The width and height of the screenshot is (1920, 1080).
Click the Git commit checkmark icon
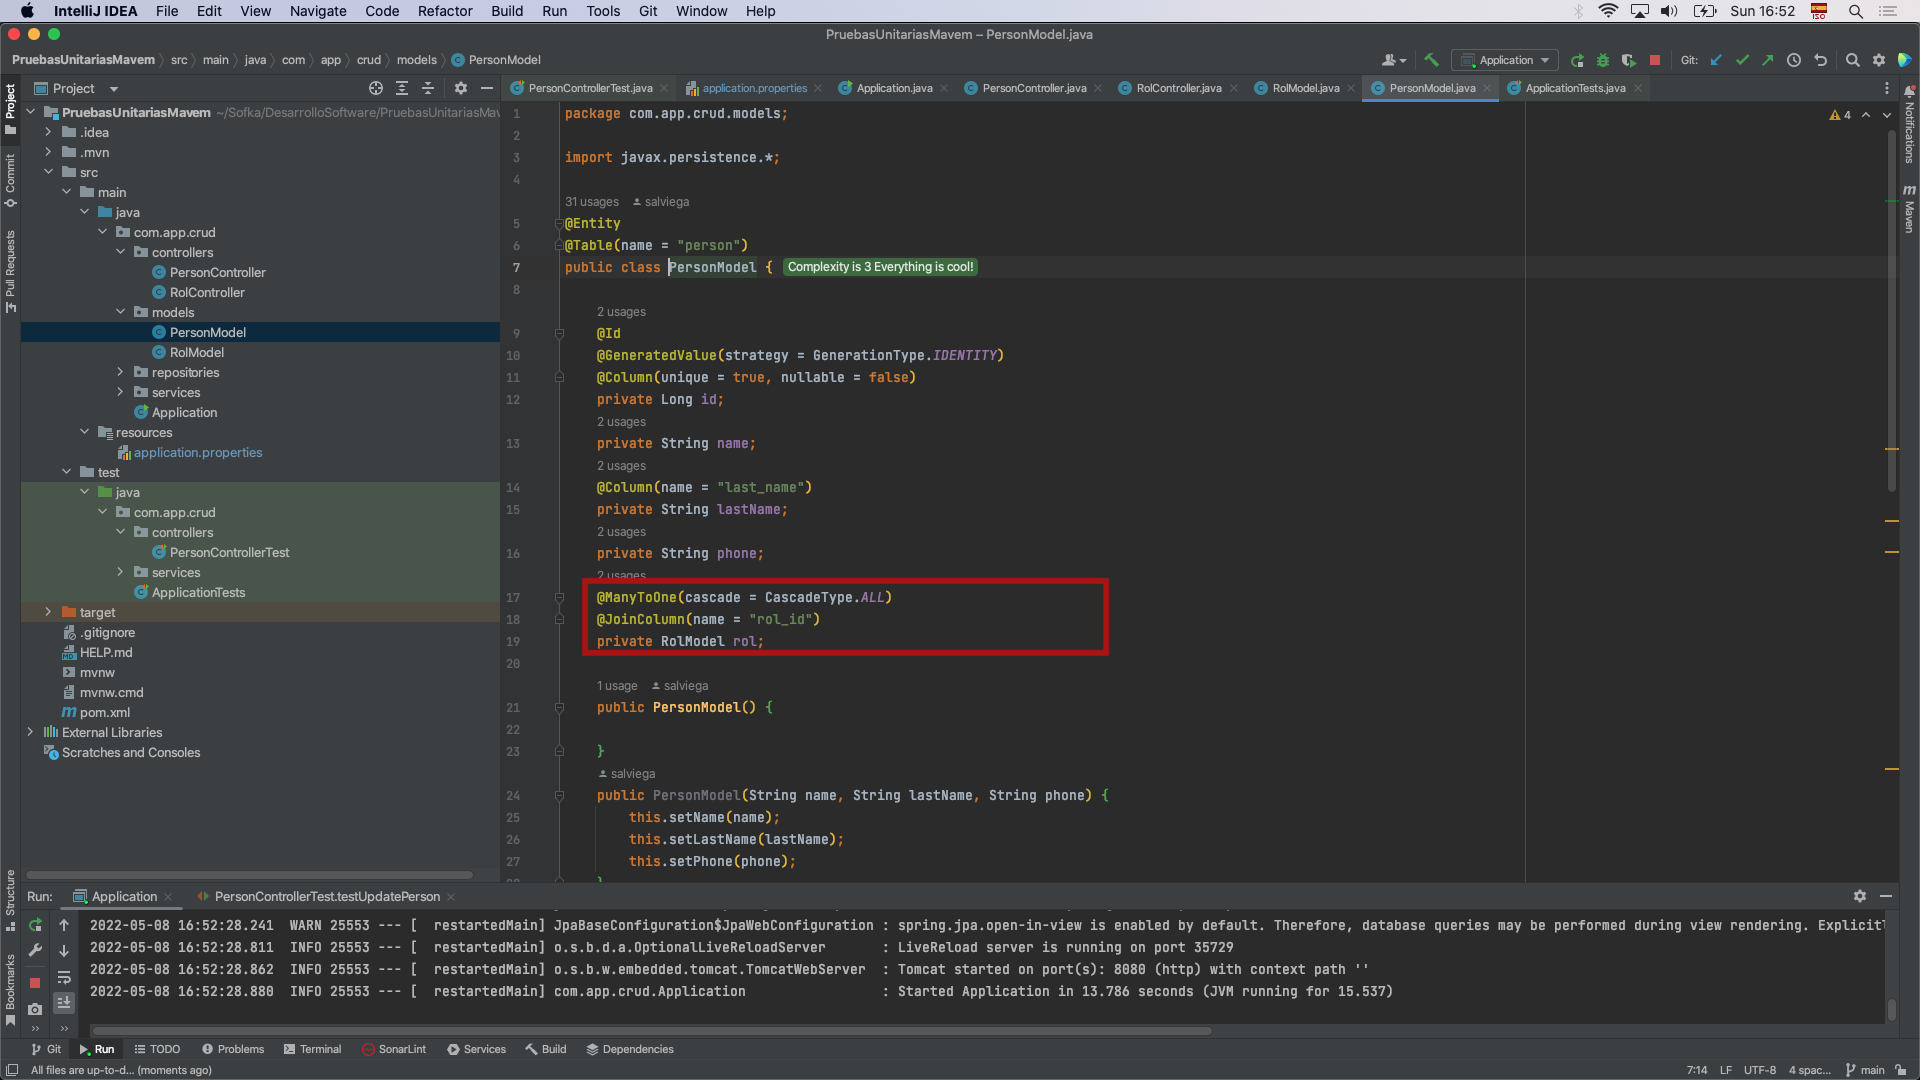1742,60
